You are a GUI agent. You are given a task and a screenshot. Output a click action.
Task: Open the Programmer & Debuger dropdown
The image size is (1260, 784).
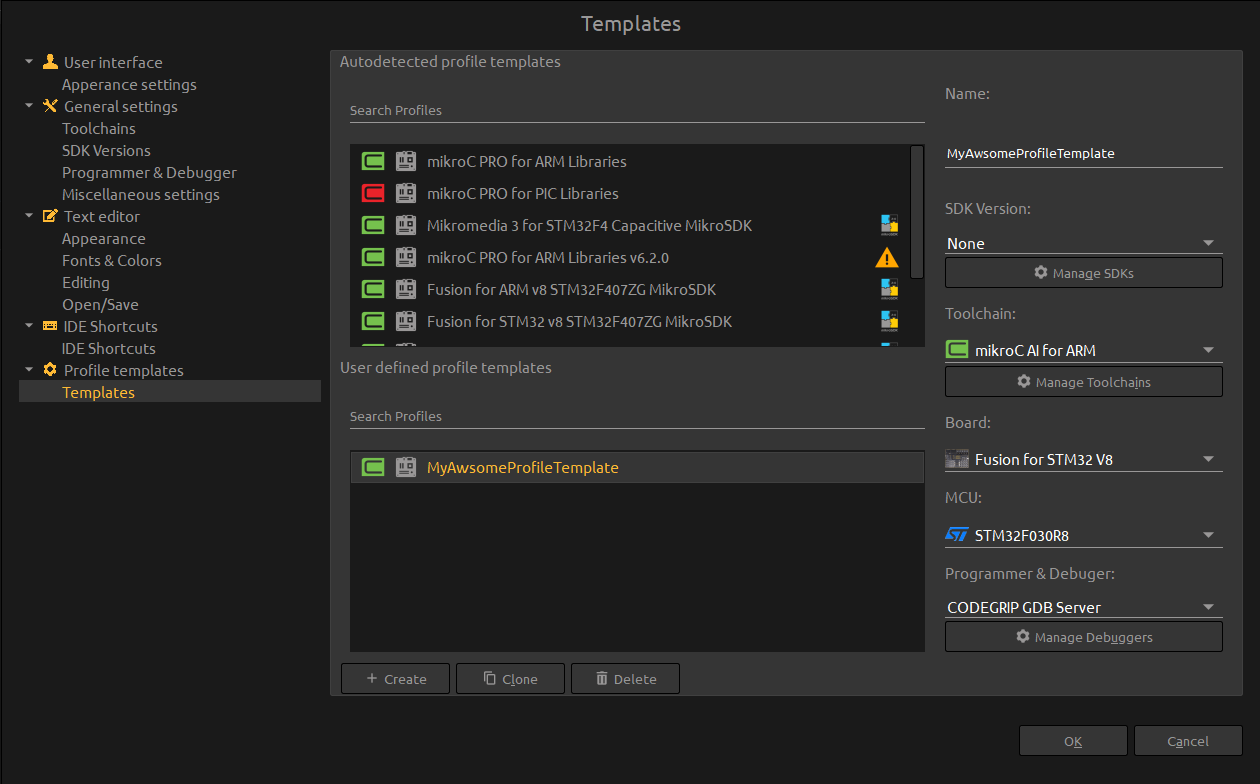1084,607
